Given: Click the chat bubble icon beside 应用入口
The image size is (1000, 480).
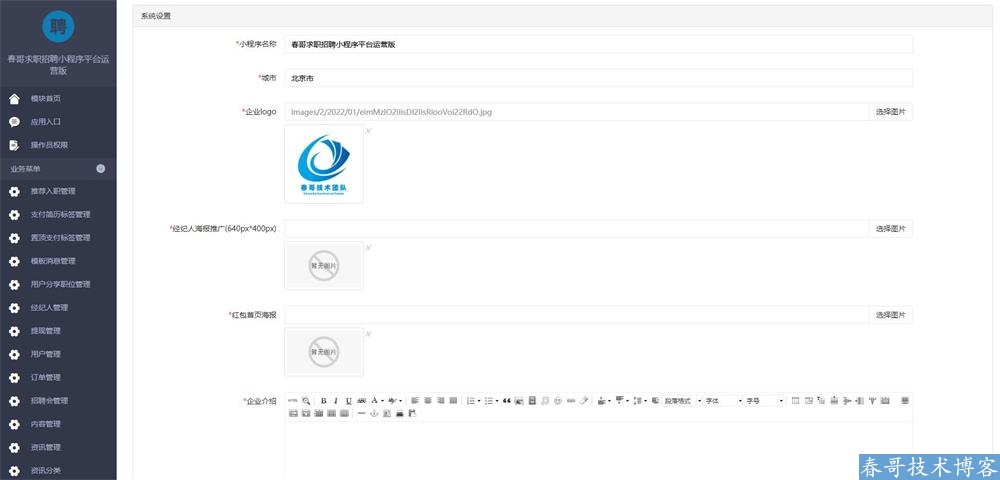Looking at the screenshot, I should tap(14, 122).
